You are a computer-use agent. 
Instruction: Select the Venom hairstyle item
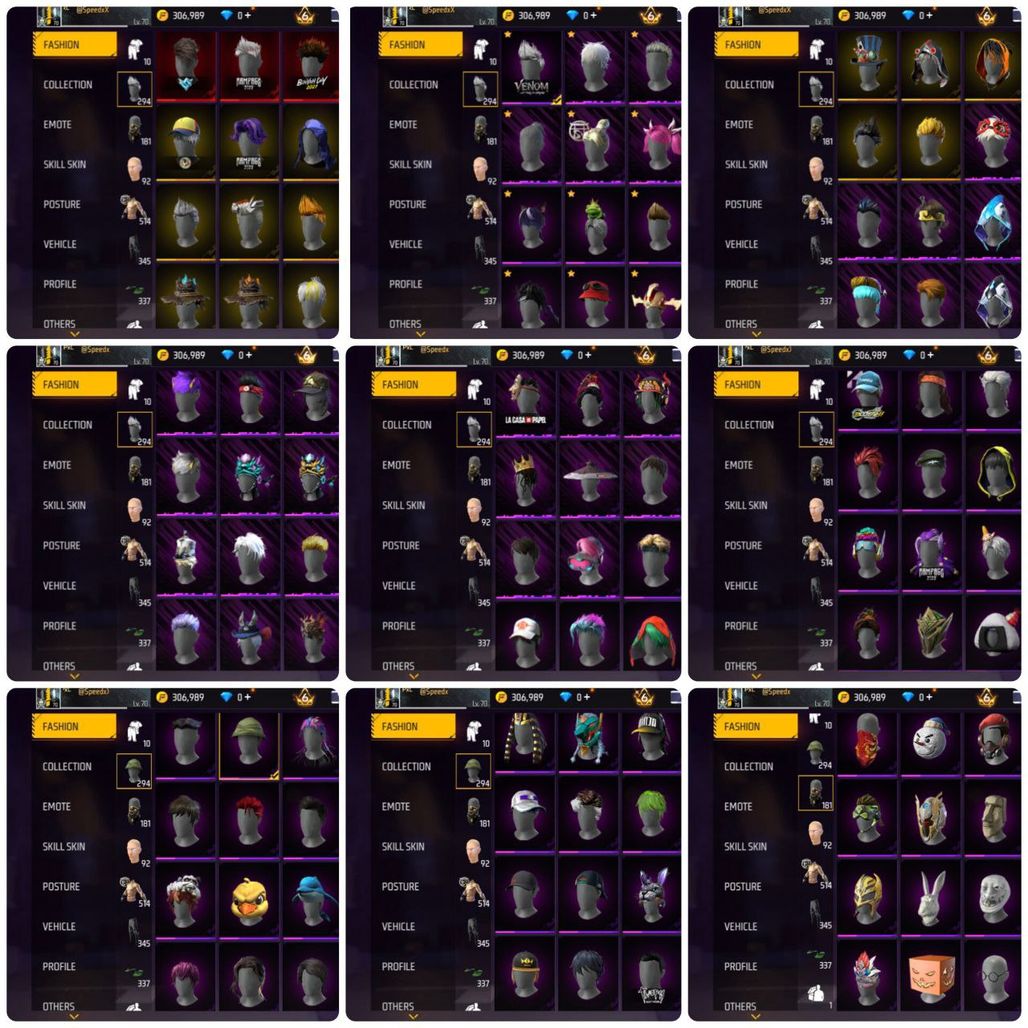(x=531, y=66)
